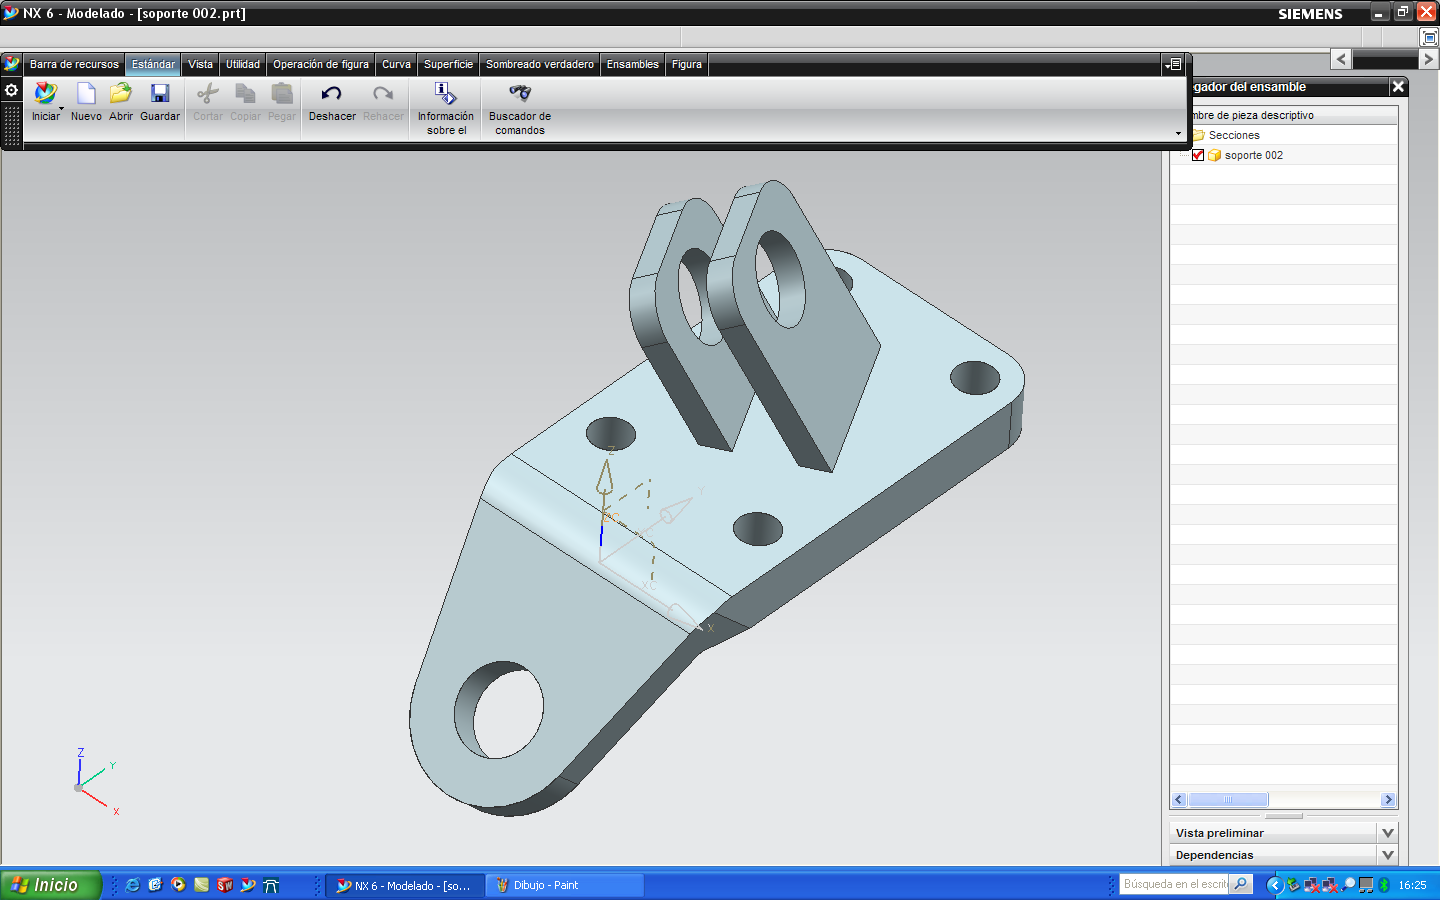Create a new file with Nuevo
This screenshot has height=900, width=1440.
[86, 94]
